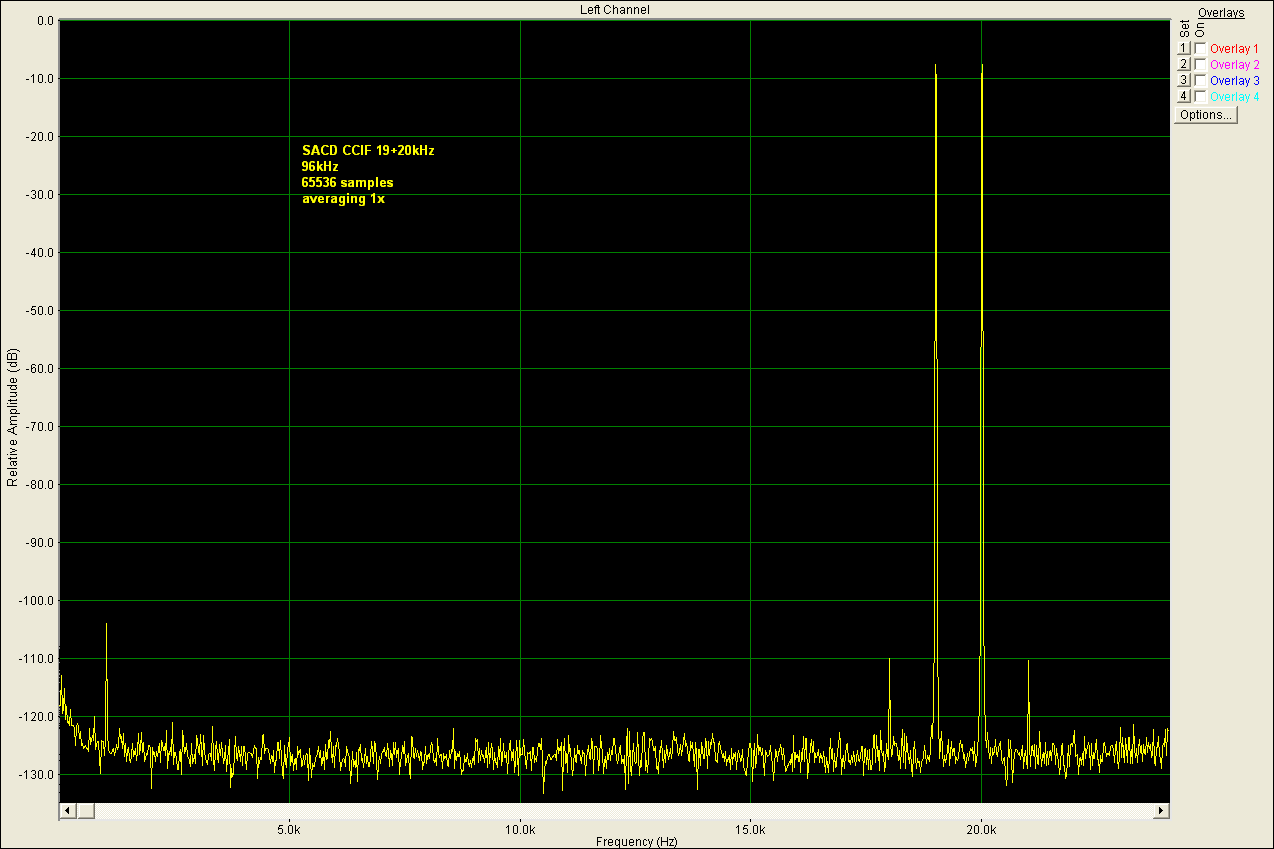
Task: Enable the Overlay 4 checkbox
Action: (1200, 96)
